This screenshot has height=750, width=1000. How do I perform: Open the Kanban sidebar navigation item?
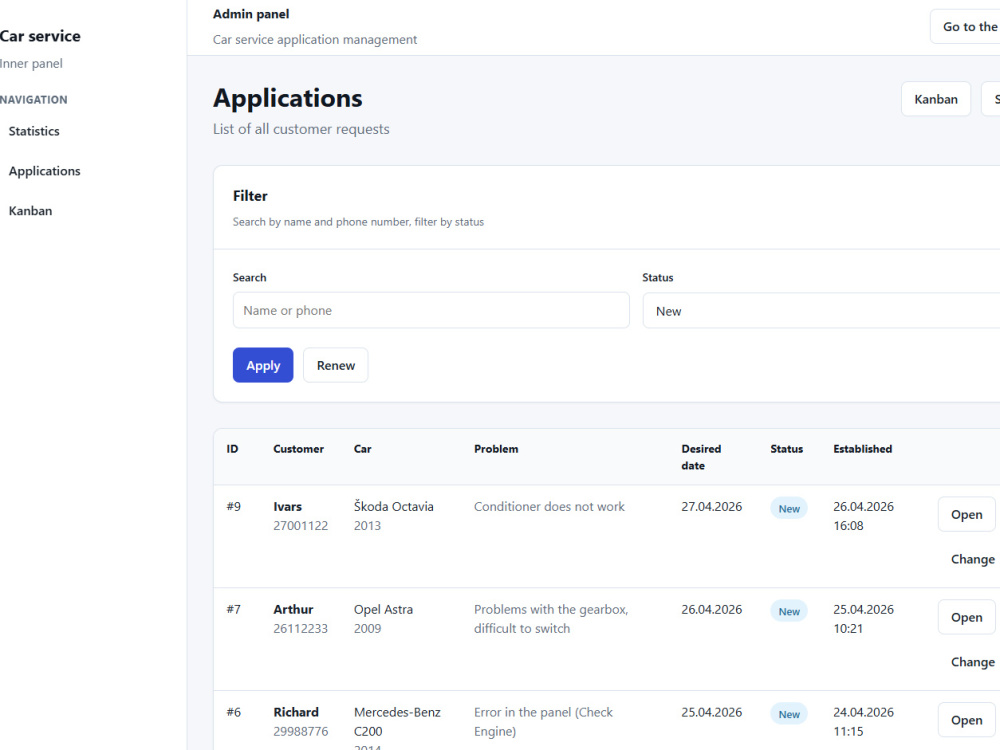pyautogui.click(x=30, y=210)
